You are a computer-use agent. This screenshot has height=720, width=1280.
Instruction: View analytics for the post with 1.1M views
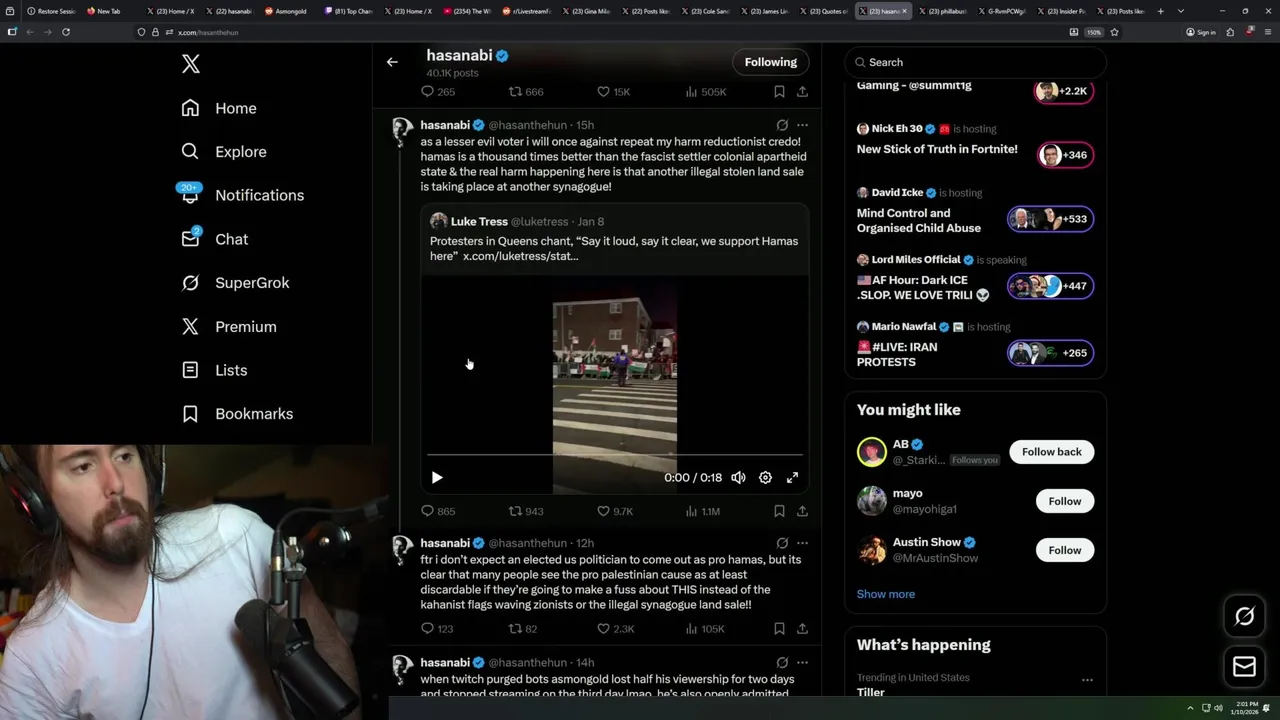tap(703, 511)
